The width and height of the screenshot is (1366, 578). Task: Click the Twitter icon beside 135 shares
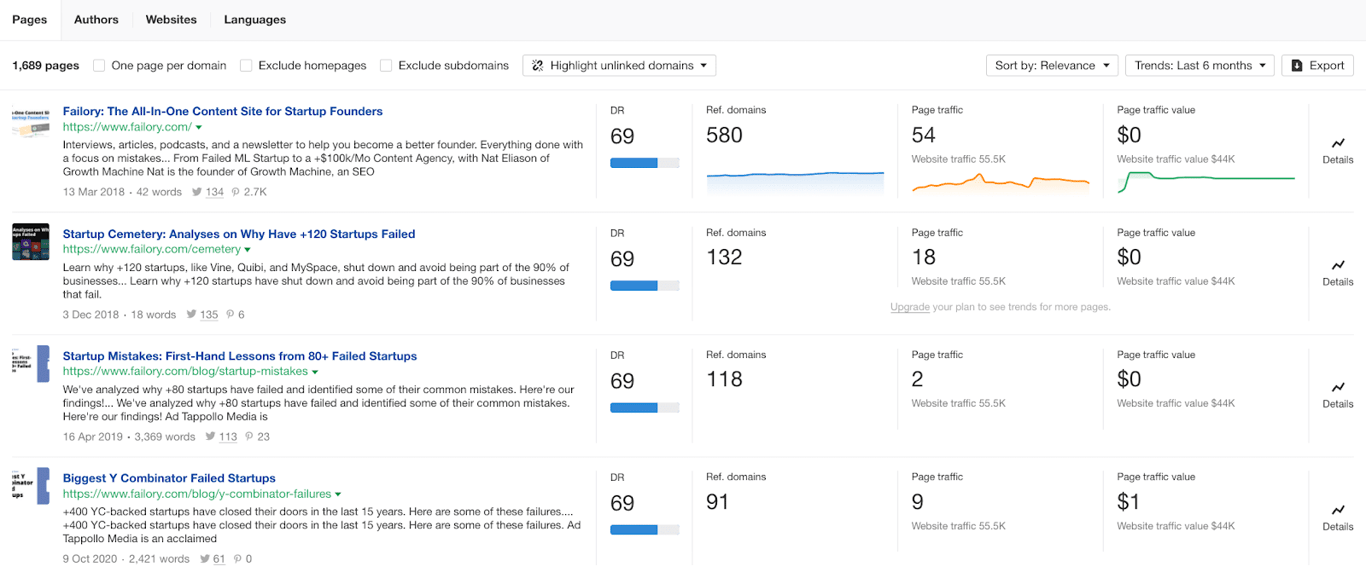191,315
